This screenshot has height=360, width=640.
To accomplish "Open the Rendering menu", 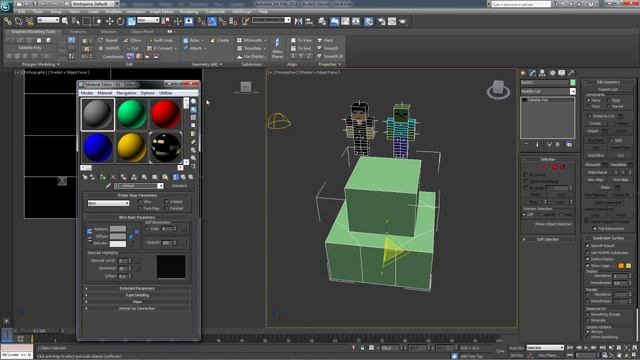I will coord(189,12).
